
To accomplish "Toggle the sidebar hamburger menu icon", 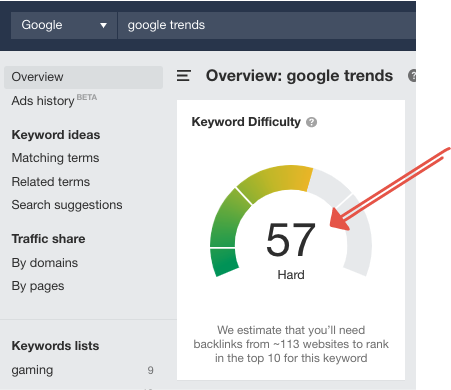I will 184,76.
